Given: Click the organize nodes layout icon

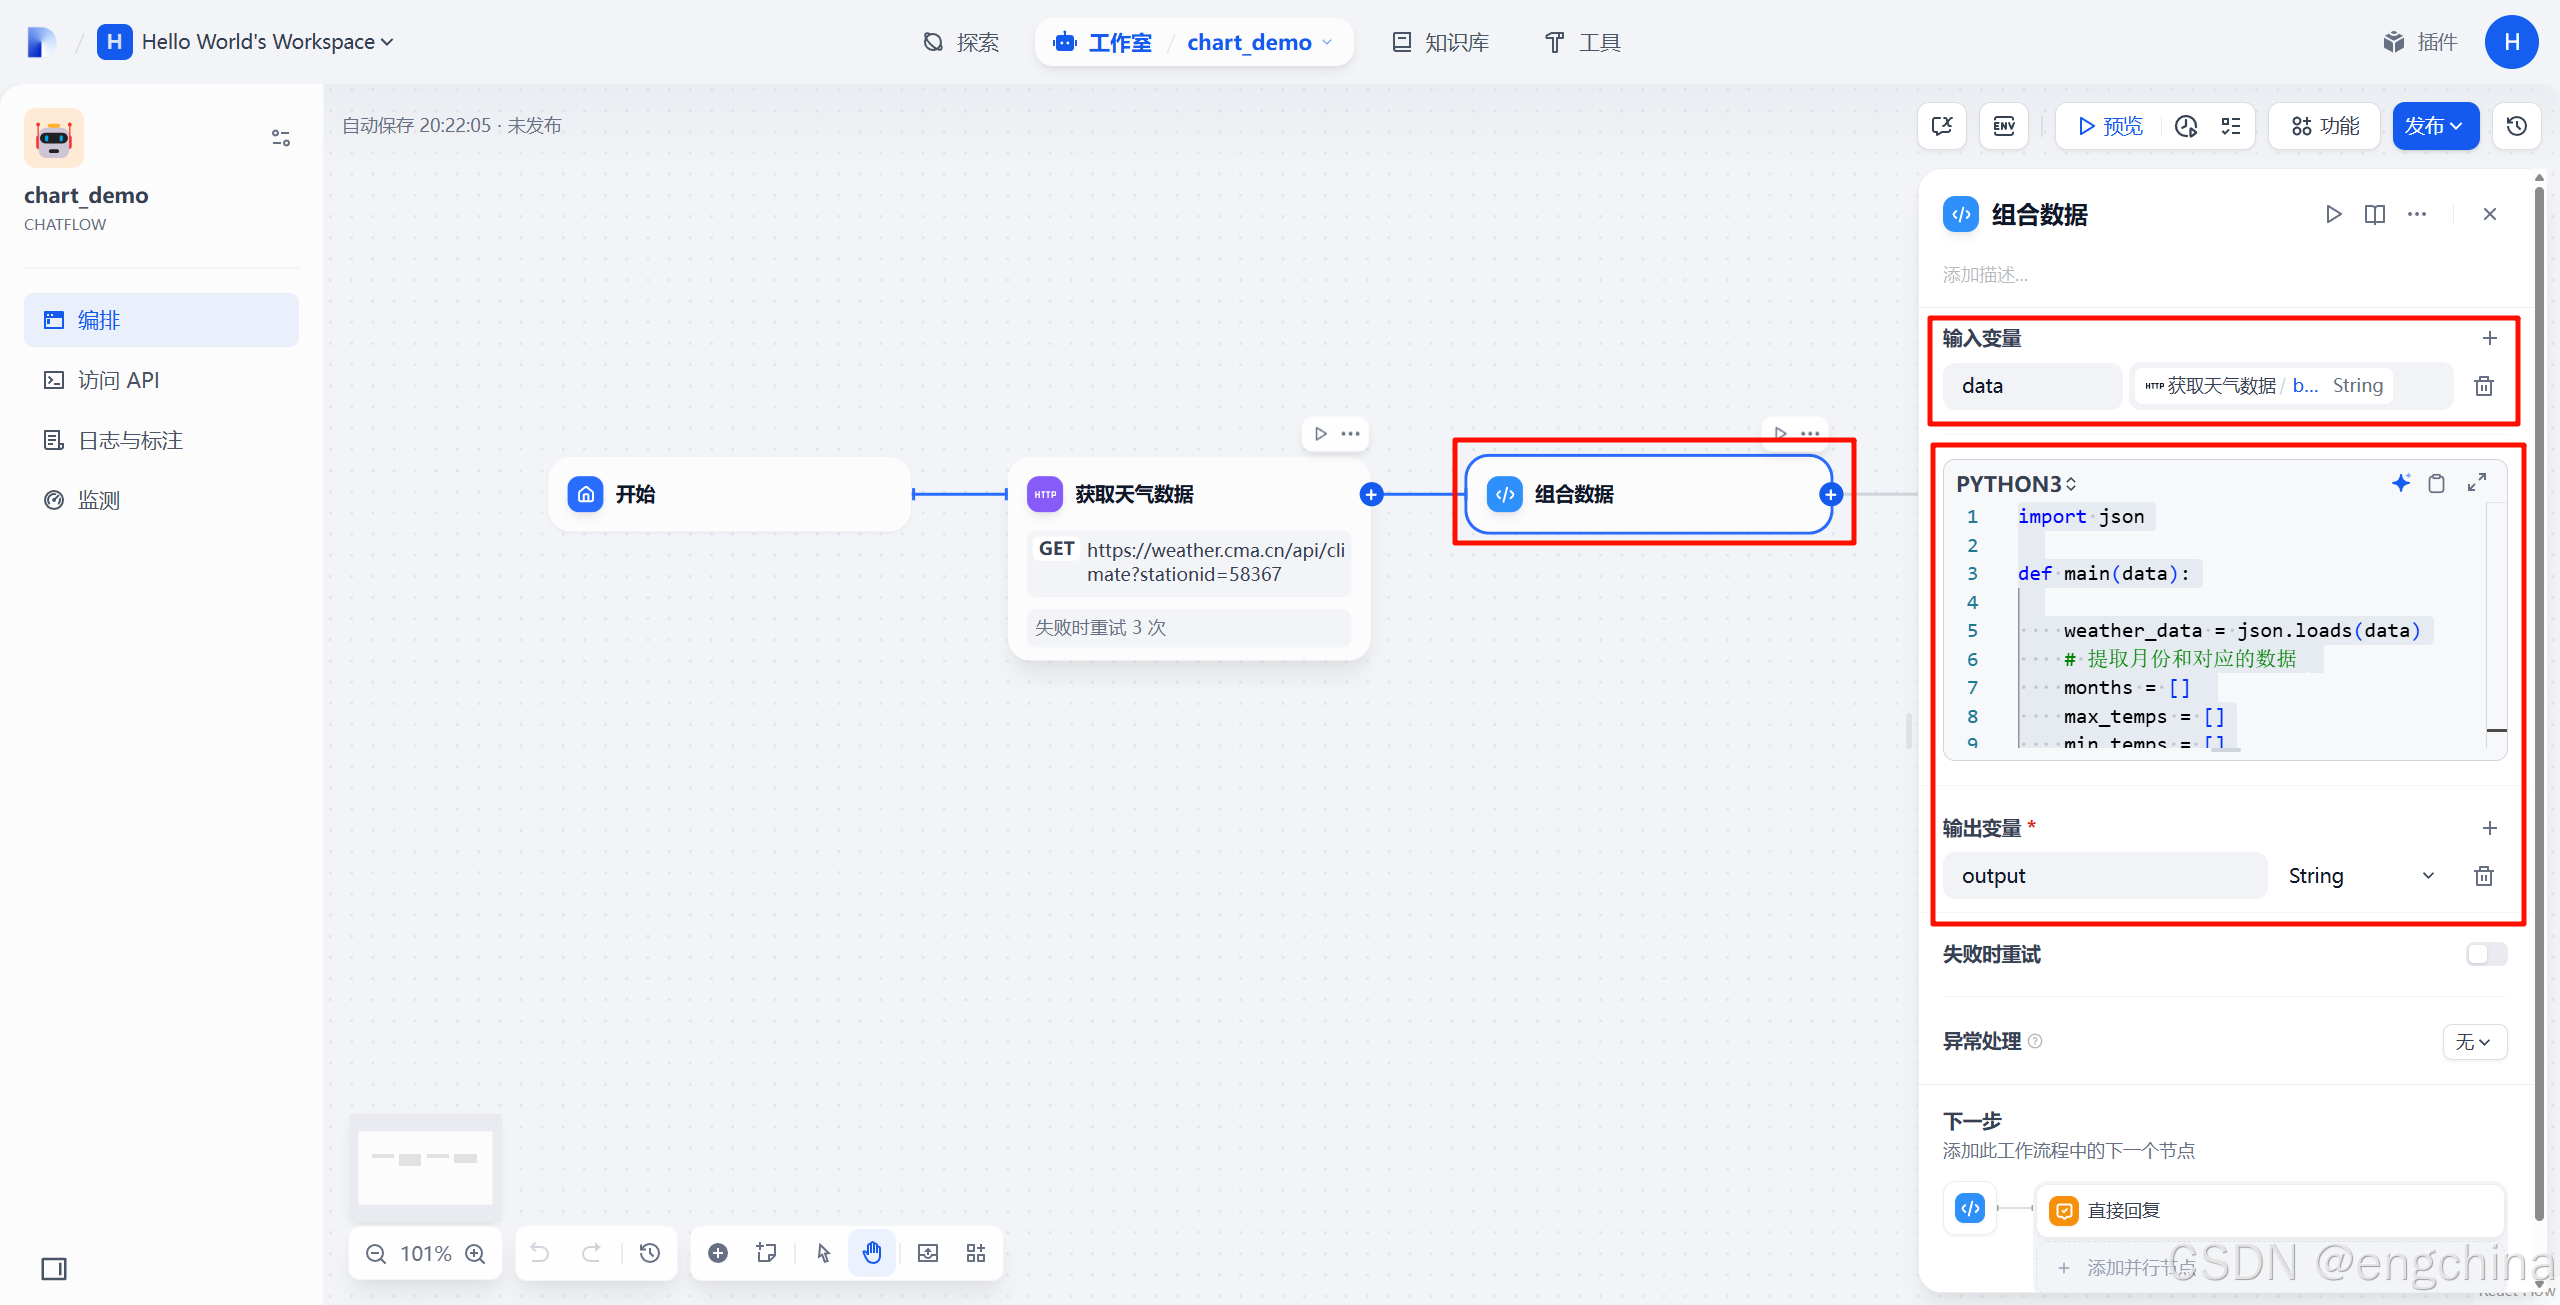Looking at the screenshot, I should 976,1253.
